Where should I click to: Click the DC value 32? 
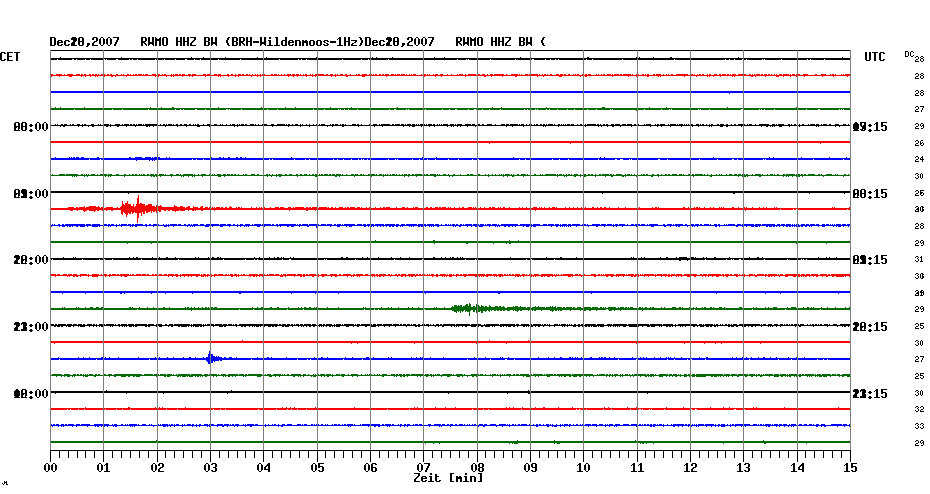click(x=919, y=409)
